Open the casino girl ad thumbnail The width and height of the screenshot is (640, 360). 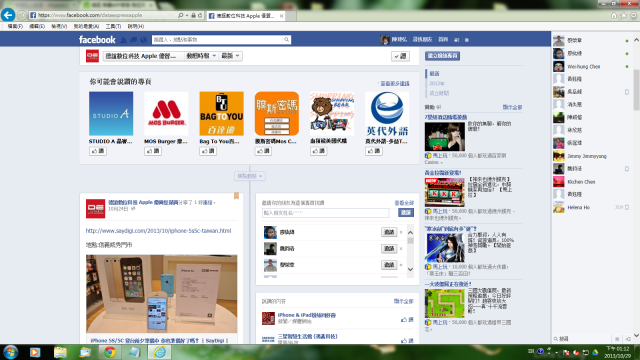pos(444,137)
